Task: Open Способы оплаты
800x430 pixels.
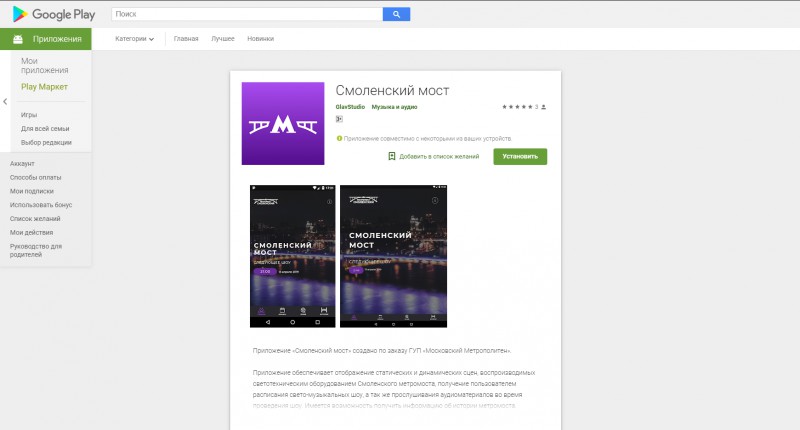Action: (35, 178)
